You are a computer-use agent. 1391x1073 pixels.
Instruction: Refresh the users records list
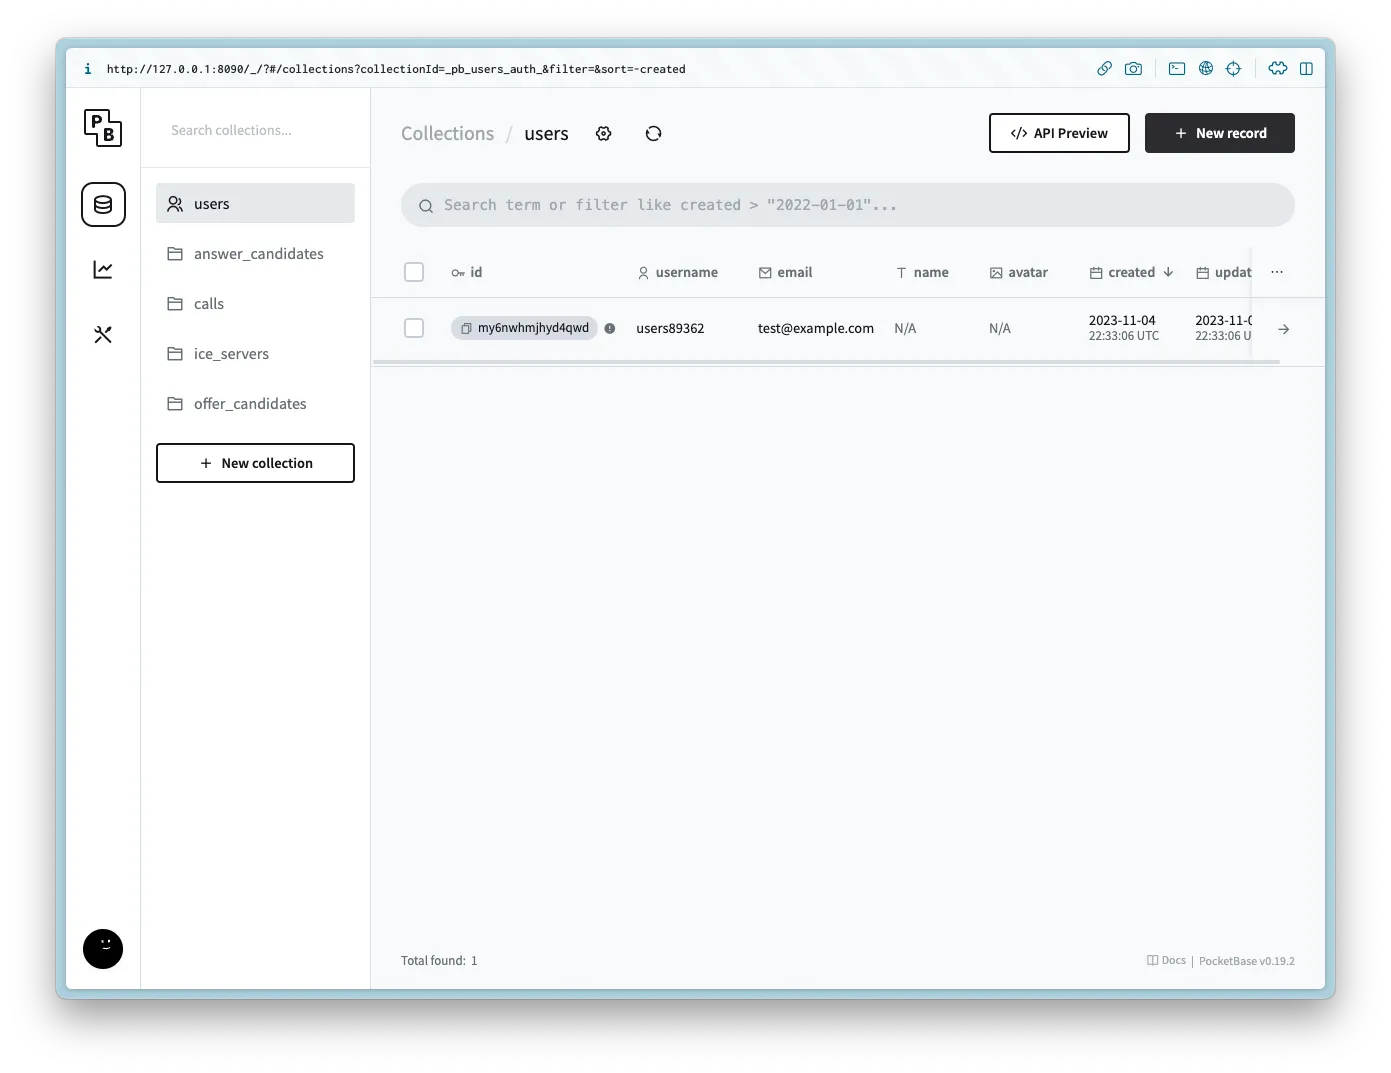point(653,134)
